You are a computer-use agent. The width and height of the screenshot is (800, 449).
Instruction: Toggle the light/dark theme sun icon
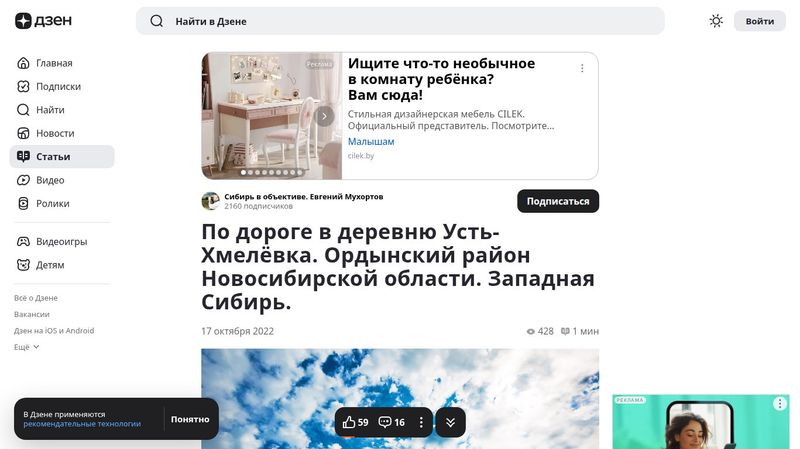(x=716, y=21)
